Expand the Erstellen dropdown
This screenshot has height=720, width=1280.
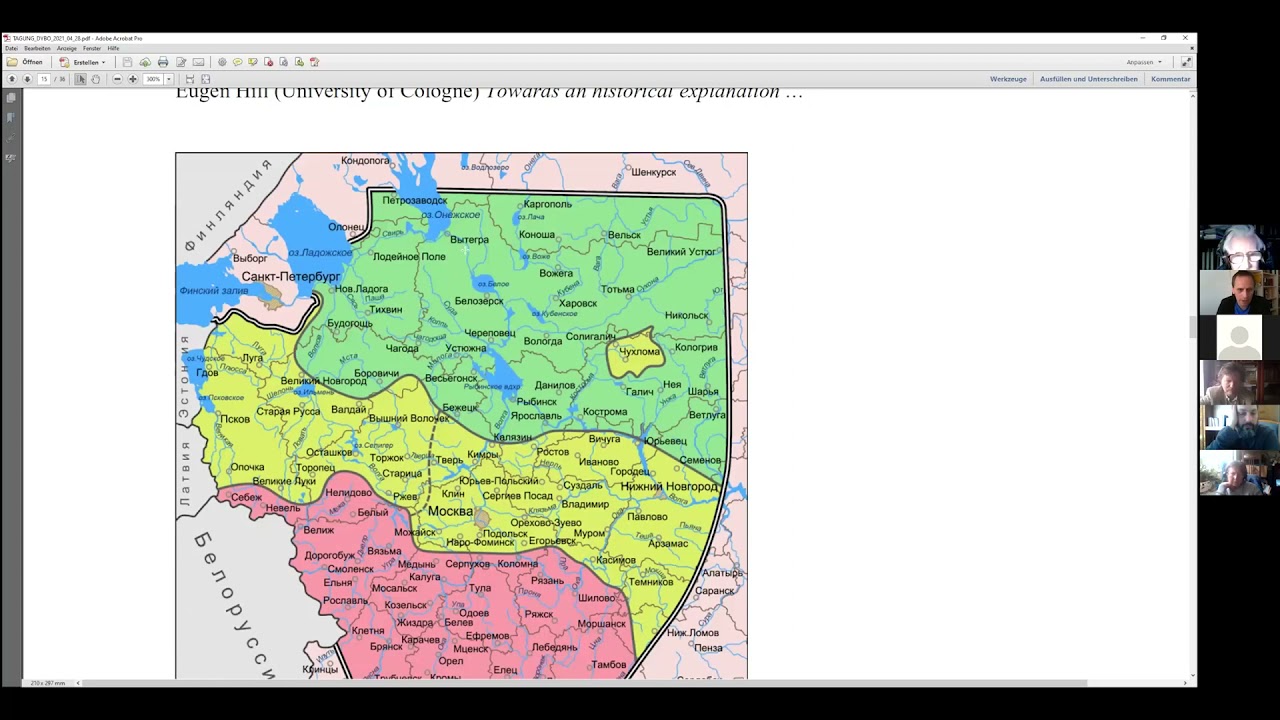82,62
